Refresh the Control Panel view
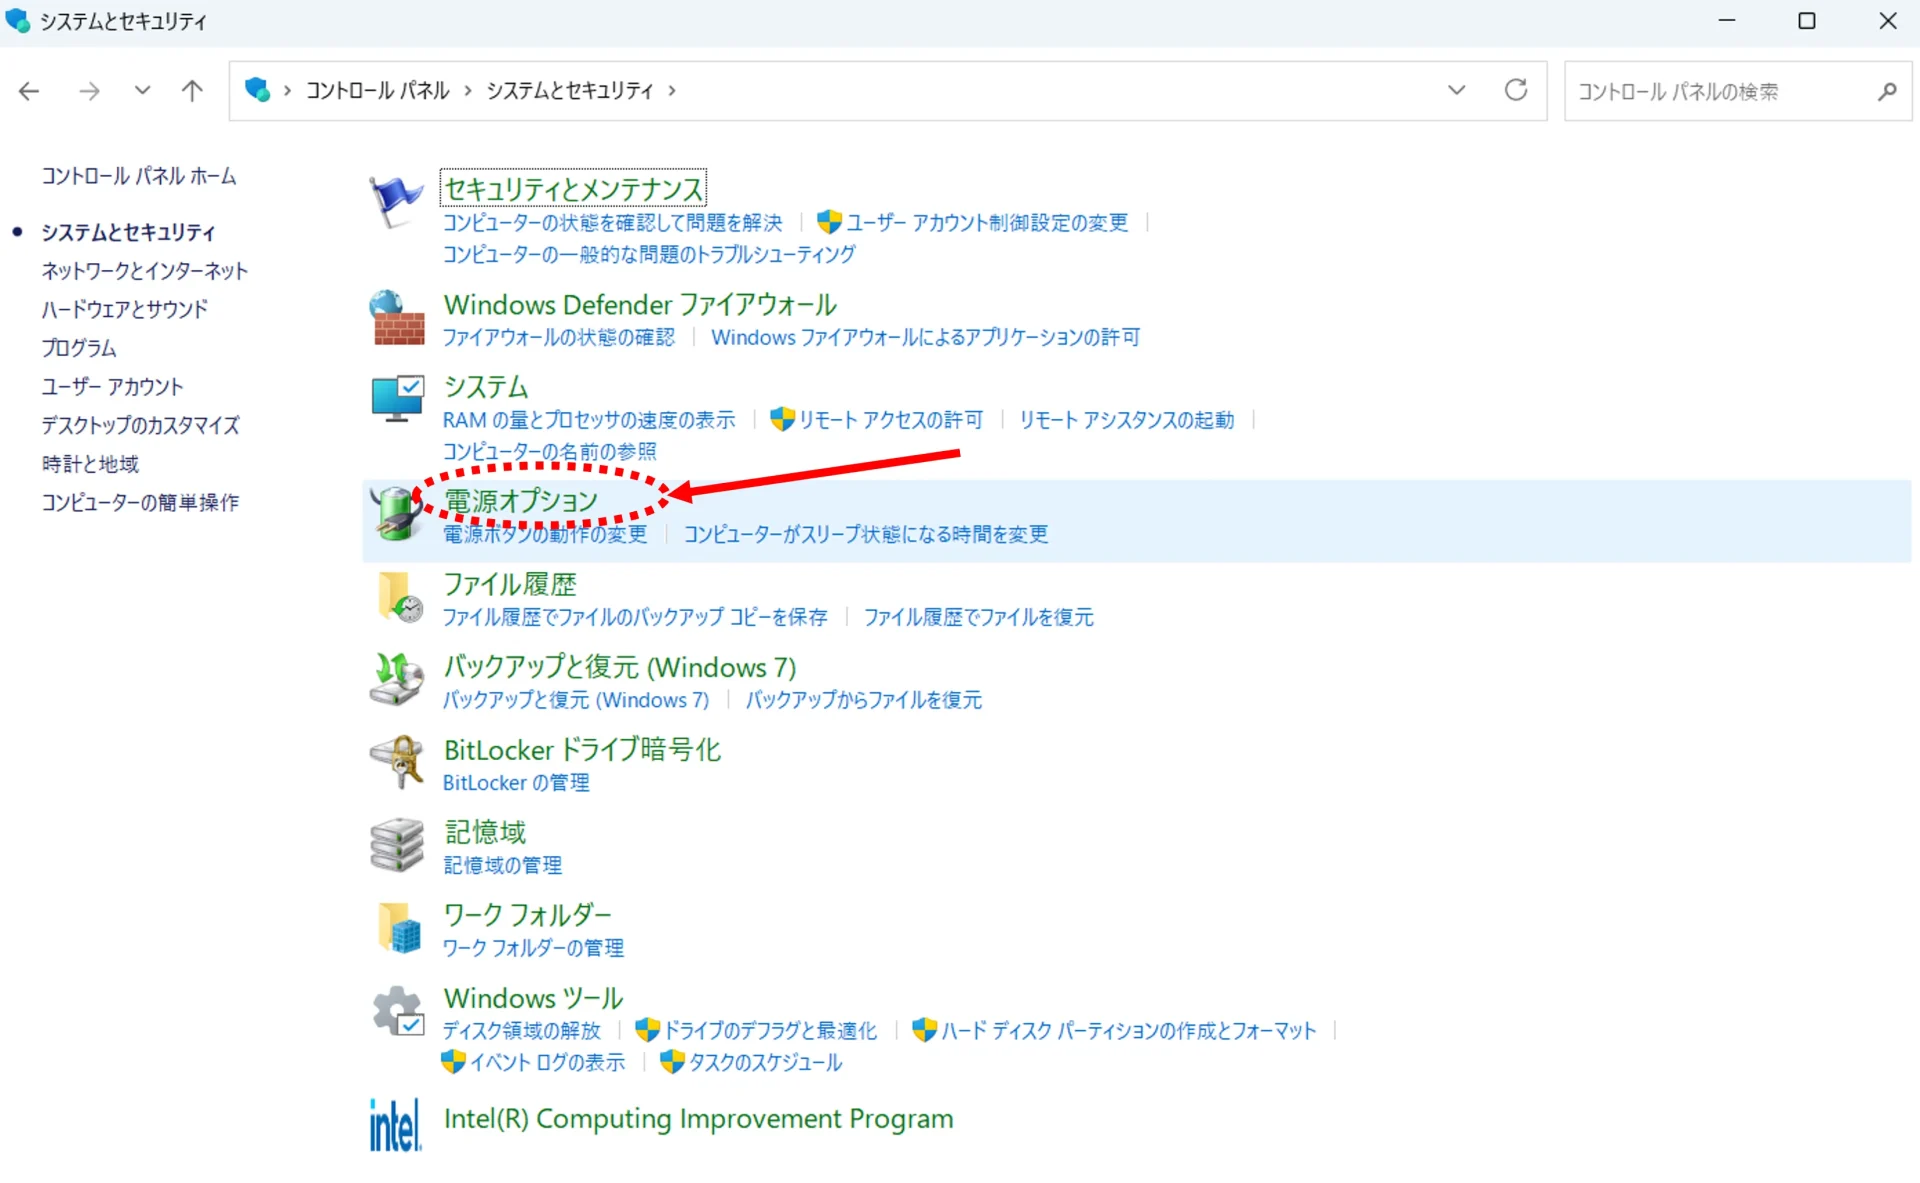1920x1183 pixels. (x=1516, y=90)
